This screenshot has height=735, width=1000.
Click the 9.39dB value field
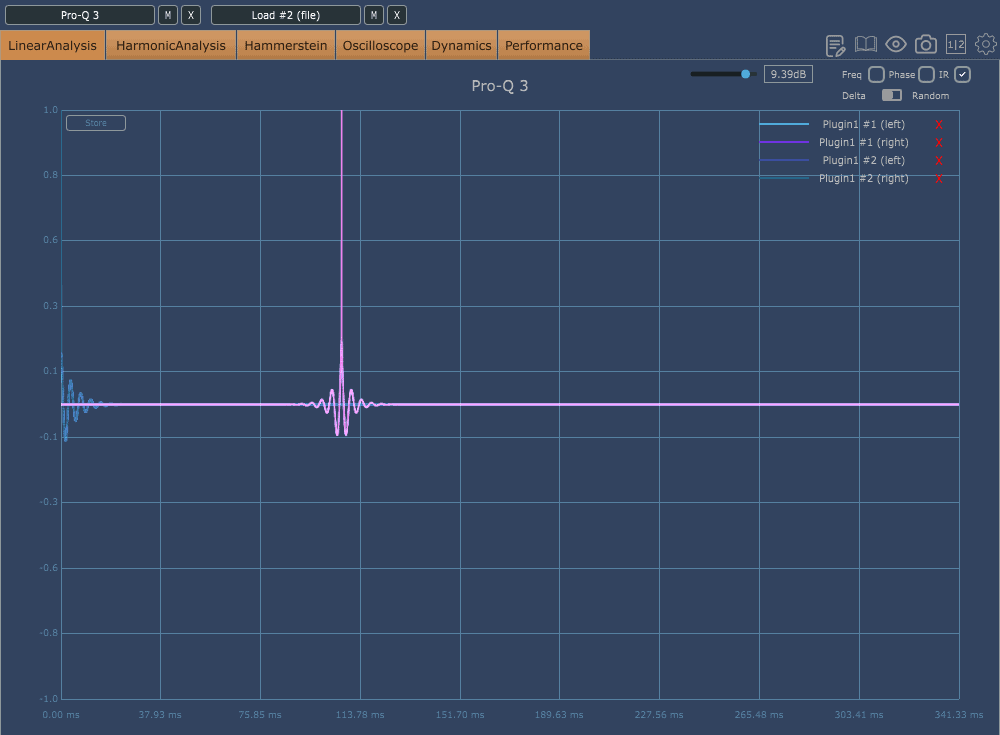pyautogui.click(x=789, y=73)
